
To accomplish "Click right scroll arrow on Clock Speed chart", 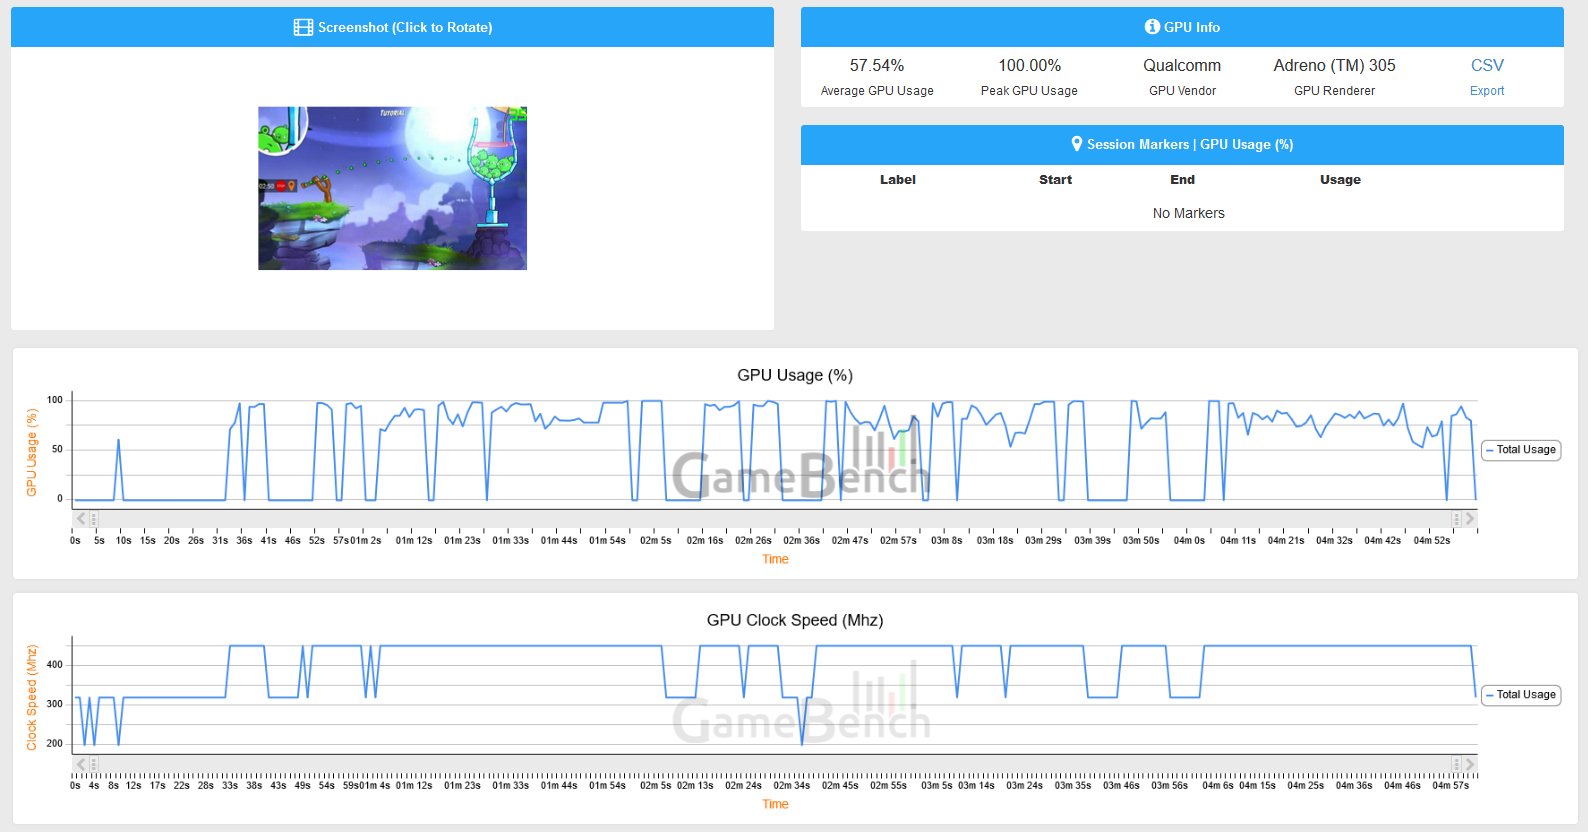I will click(1470, 764).
